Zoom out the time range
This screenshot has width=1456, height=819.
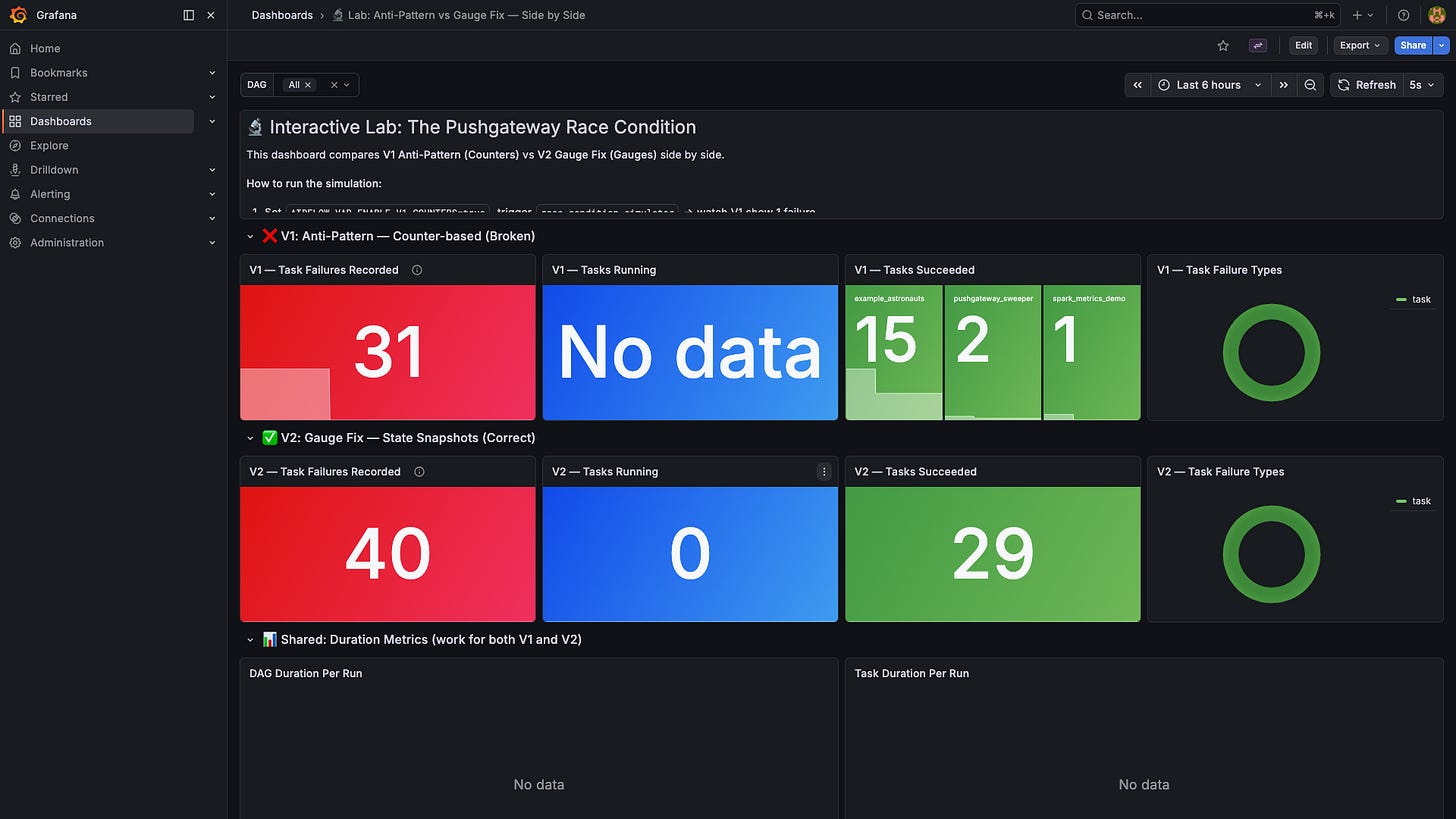click(1310, 85)
